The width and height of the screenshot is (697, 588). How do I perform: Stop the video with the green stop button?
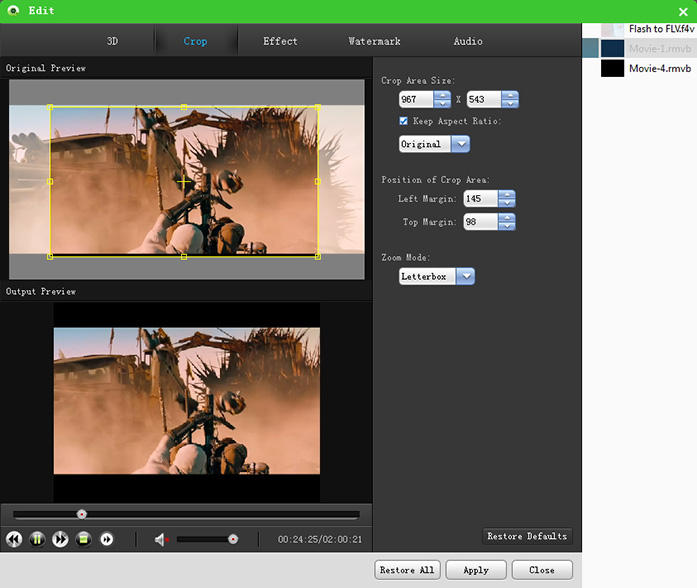pyautogui.click(x=83, y=539)
